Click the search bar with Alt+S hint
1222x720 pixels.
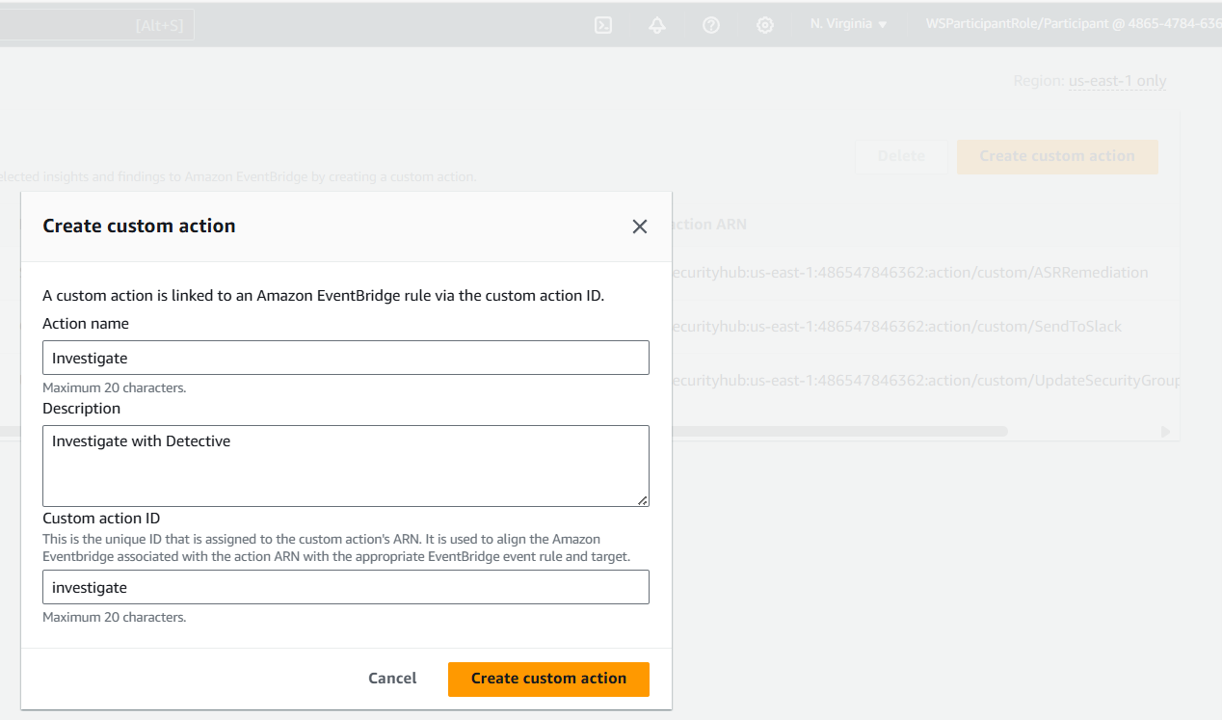coord(97,25)
